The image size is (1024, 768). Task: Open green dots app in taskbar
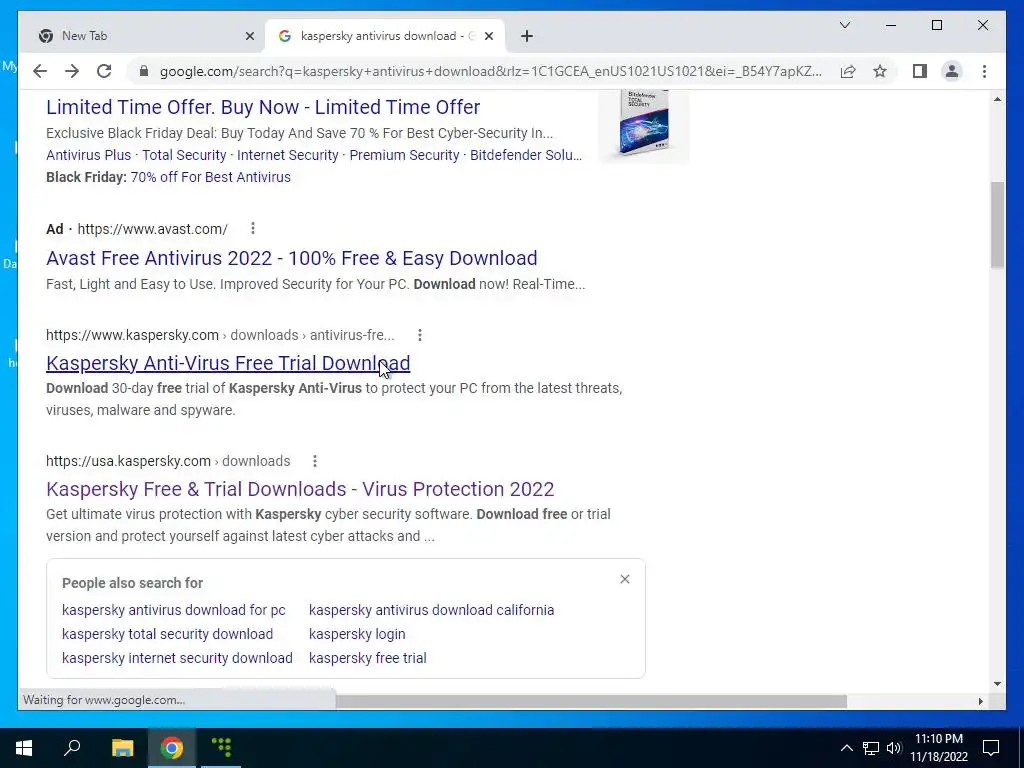pos(221,748)
